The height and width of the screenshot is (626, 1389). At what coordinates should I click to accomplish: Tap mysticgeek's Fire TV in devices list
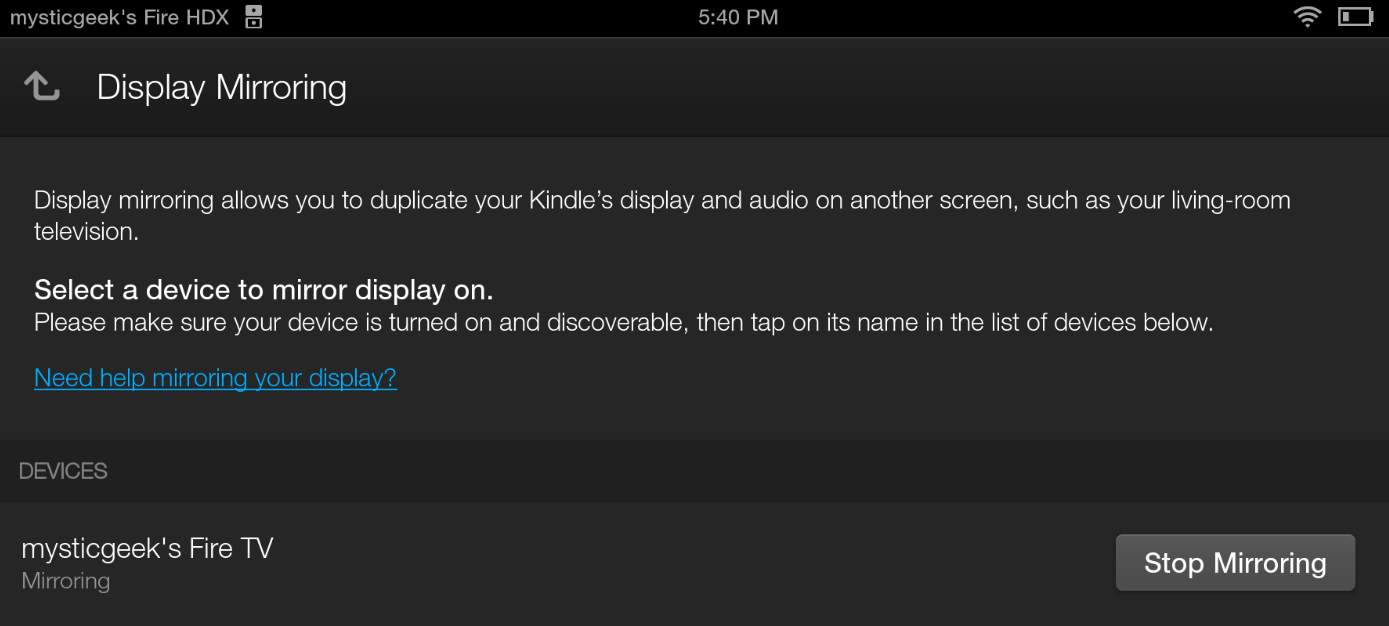coord(147,547)
